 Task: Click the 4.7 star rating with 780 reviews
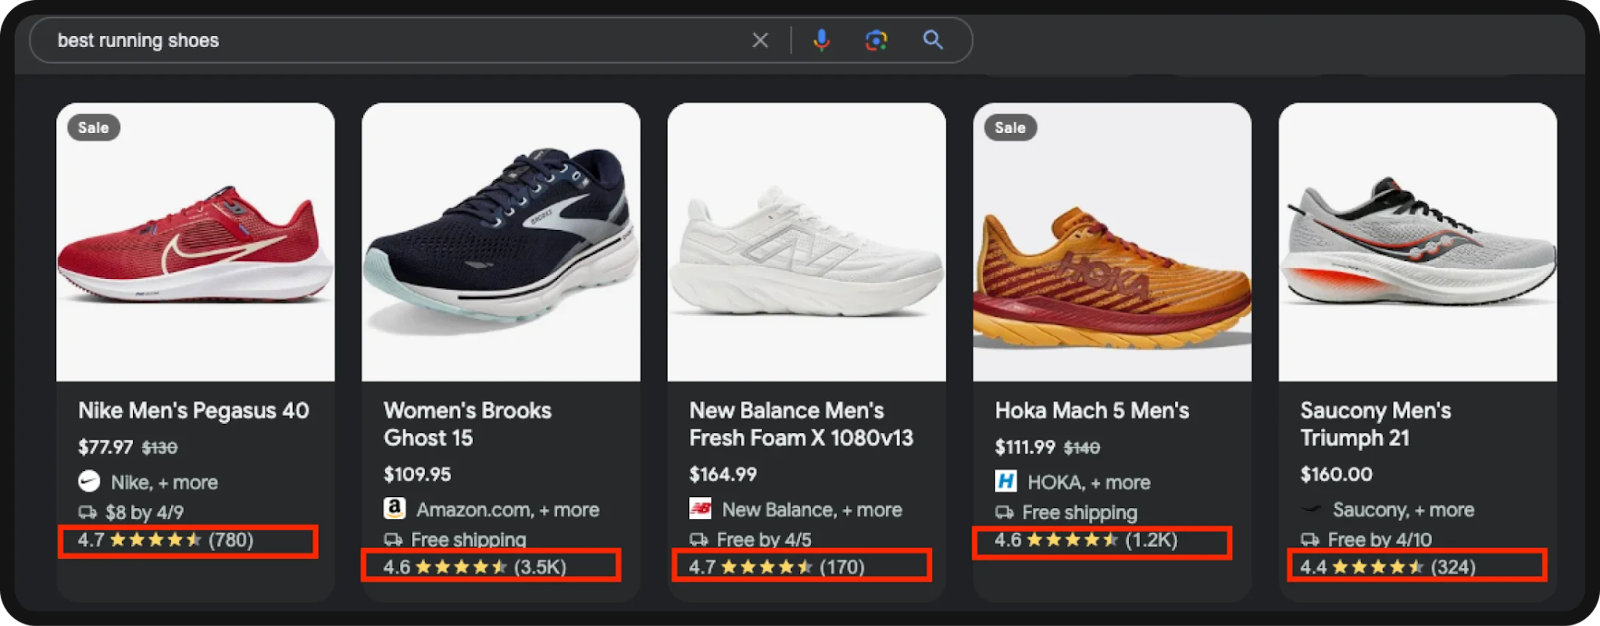coord(166,540)
